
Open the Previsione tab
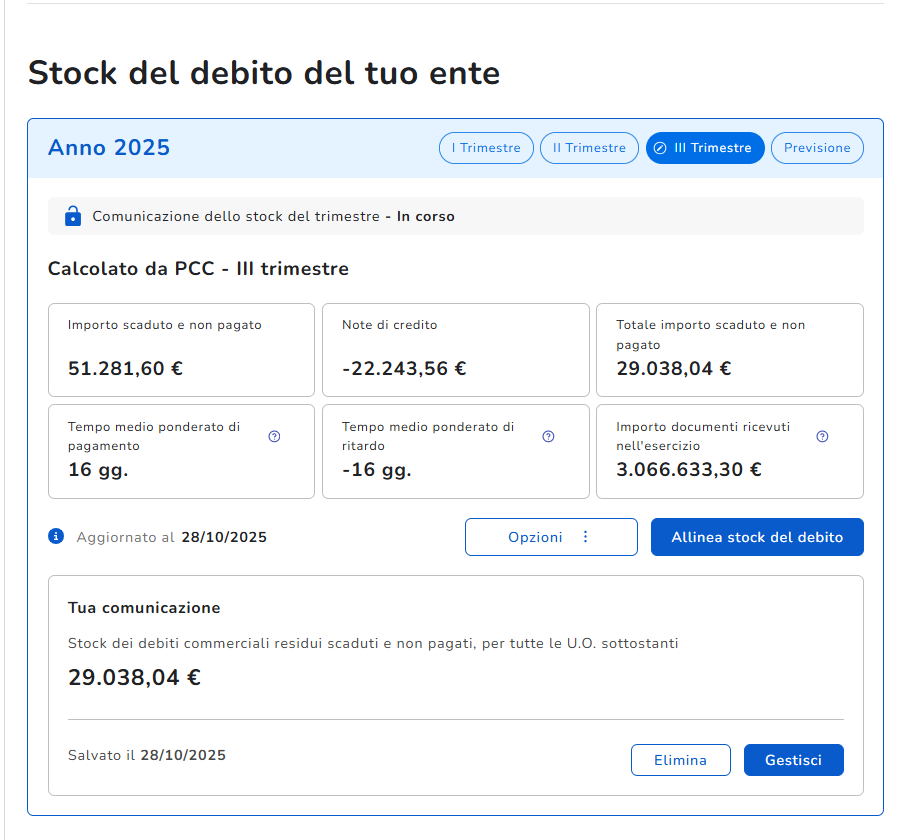pos(817,148)
